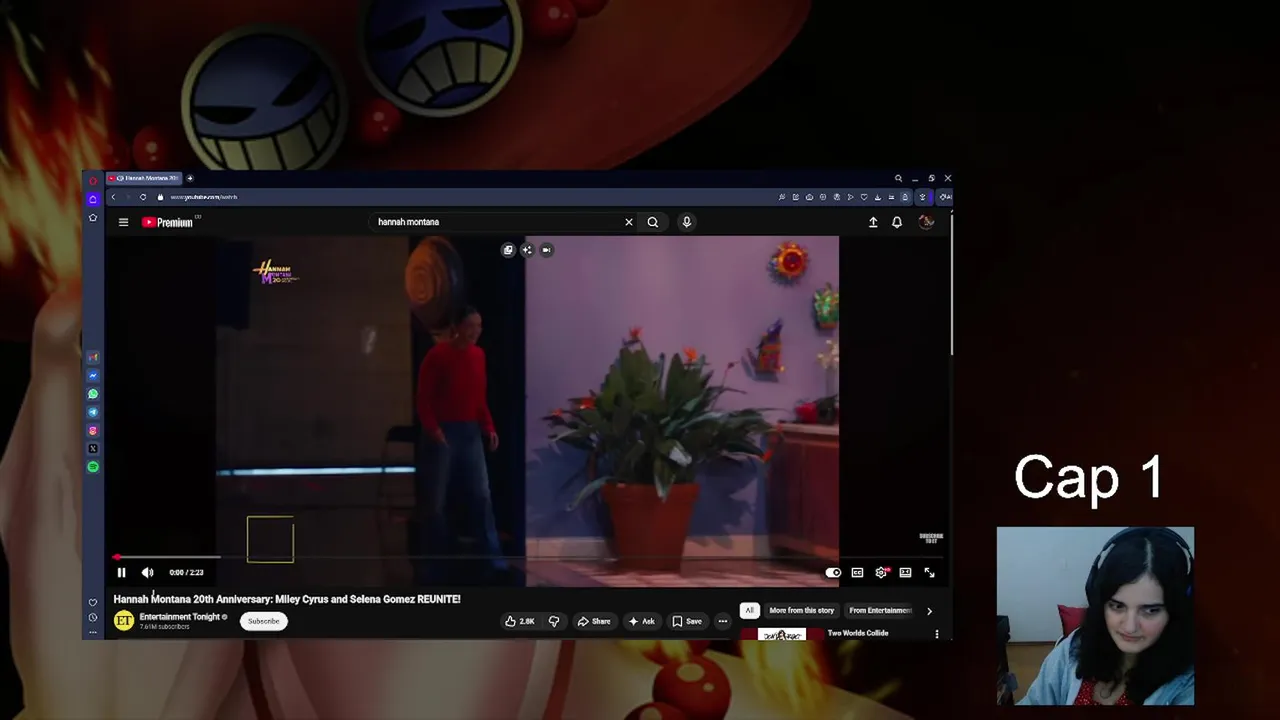Screen dimensions: 1280x720
Task: Switch to theater mode view
Action: tap(905, 572)
